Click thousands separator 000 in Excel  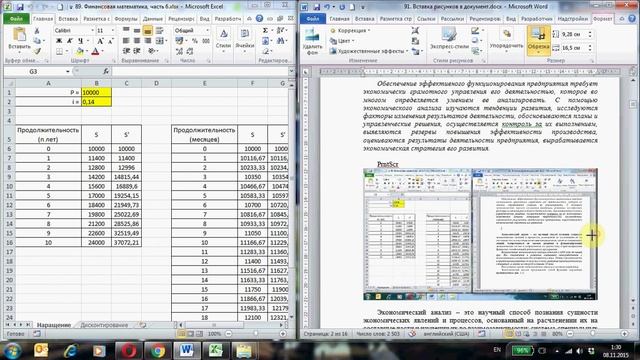point(206,41)
